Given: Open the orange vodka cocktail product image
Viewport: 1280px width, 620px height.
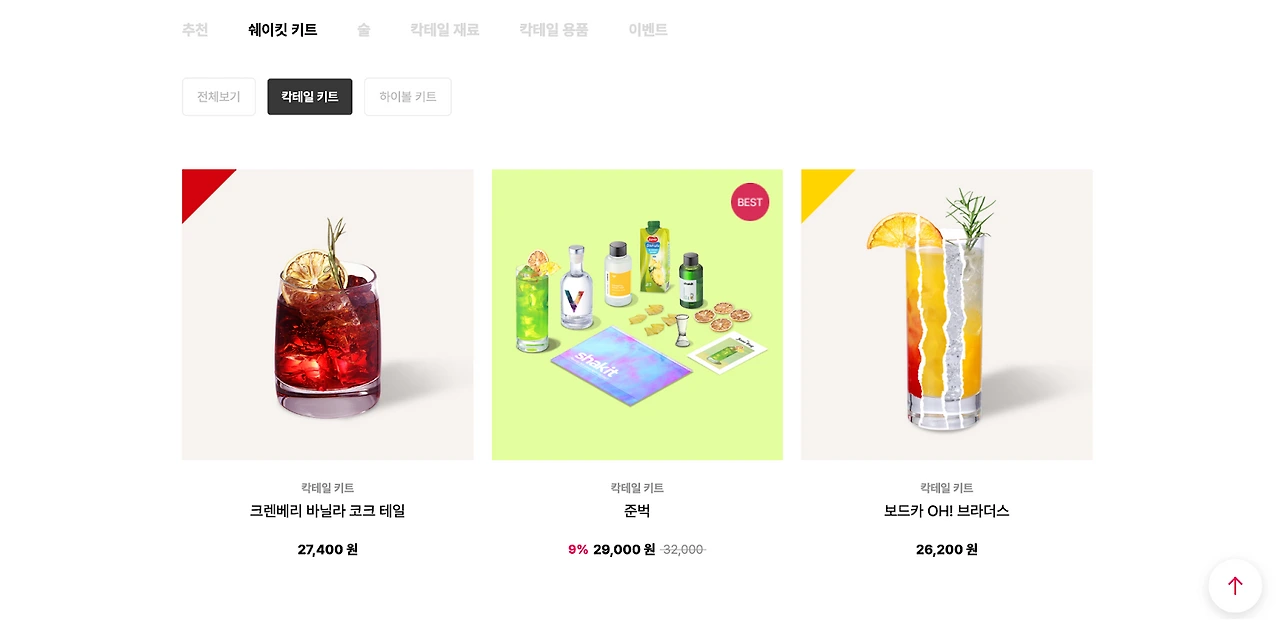Looking at the screenshot, I should click(x=947, y=315).
